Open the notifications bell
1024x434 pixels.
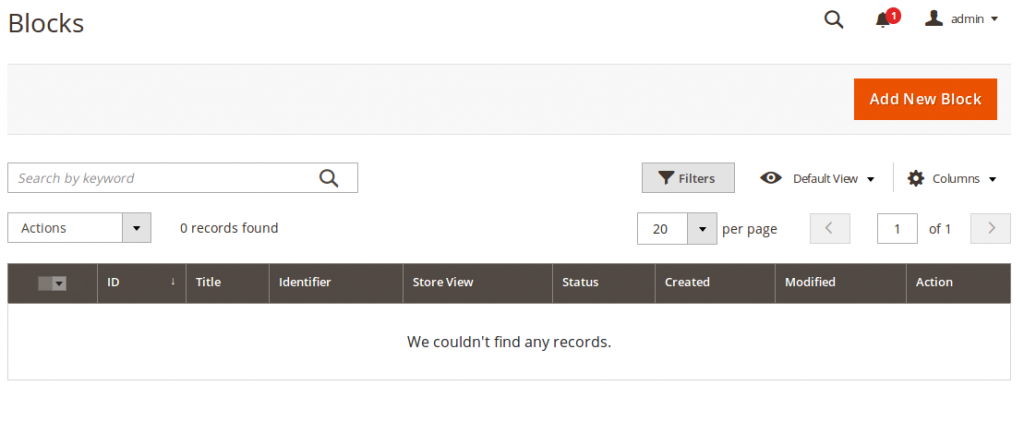tap(883, 20)
